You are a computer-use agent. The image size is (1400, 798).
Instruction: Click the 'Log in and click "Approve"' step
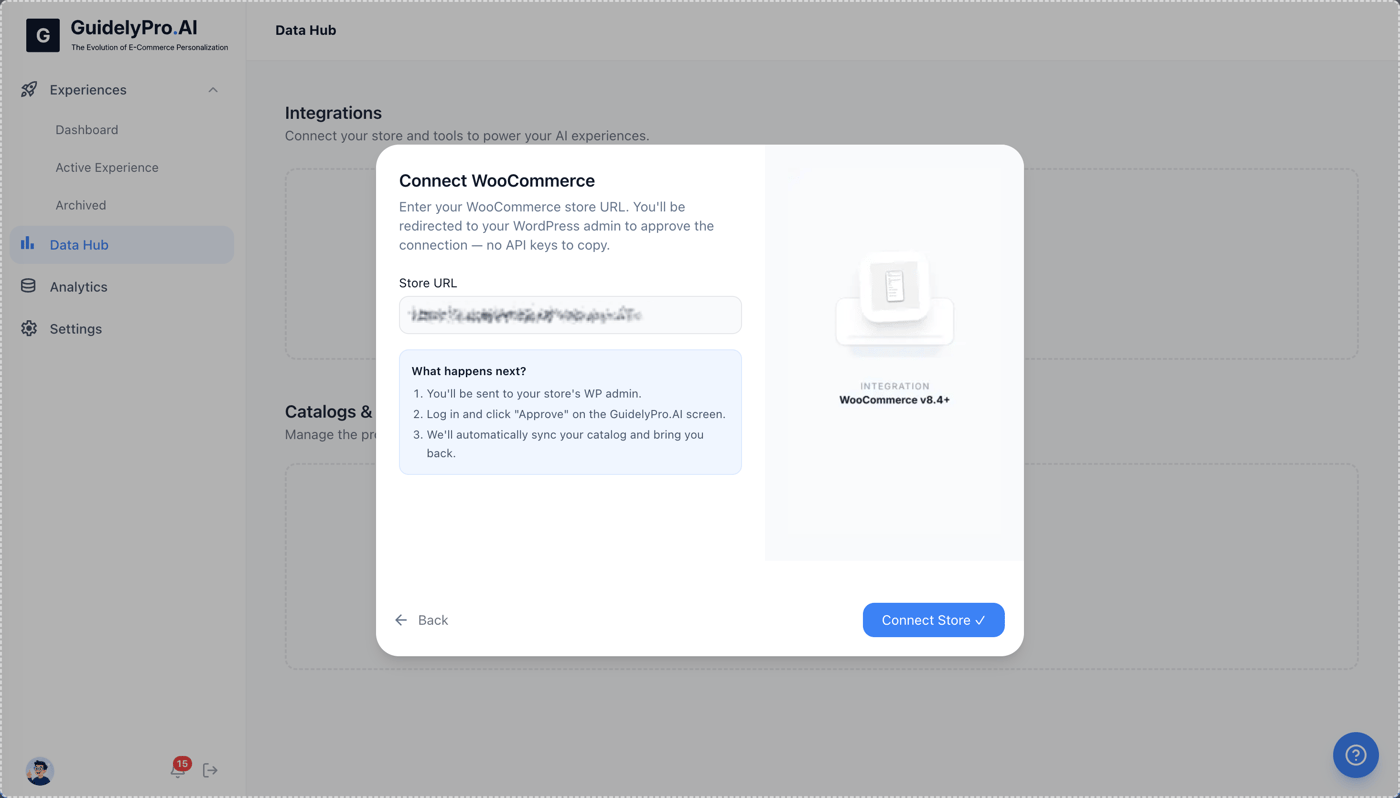[x=576, y=414]
